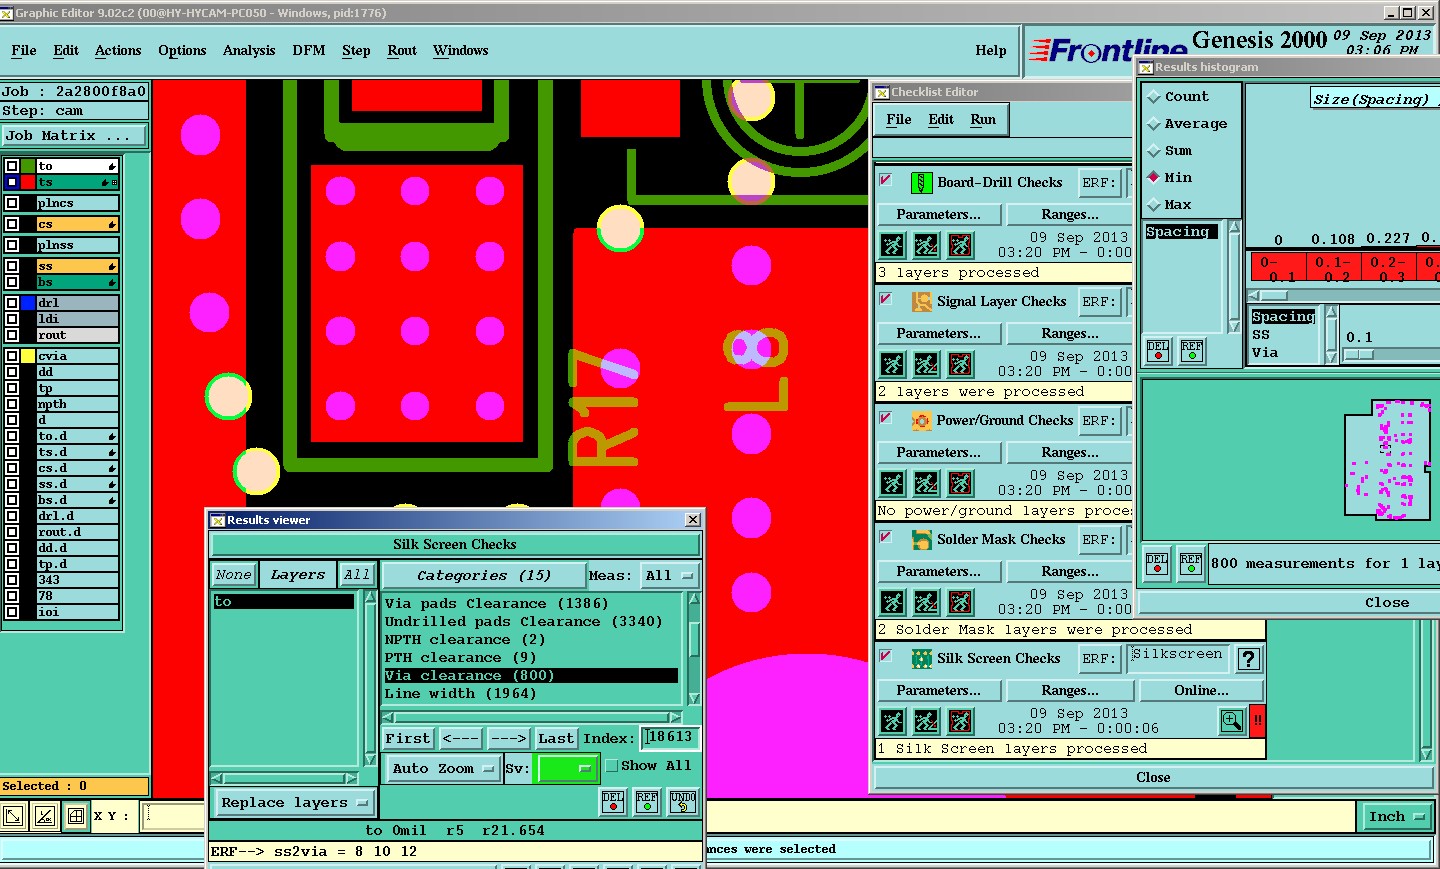Open Silk Screen results with magnifier icon
Screen dimensions: 1440x869
tap(1232, 720)
